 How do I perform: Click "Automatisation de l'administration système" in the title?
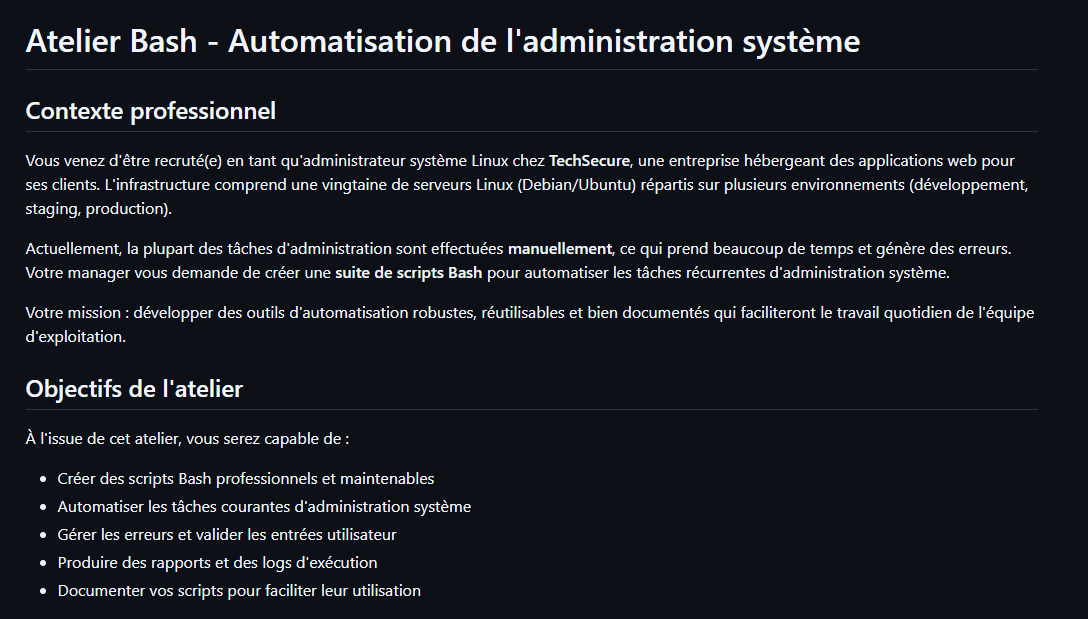click(544, 42)
